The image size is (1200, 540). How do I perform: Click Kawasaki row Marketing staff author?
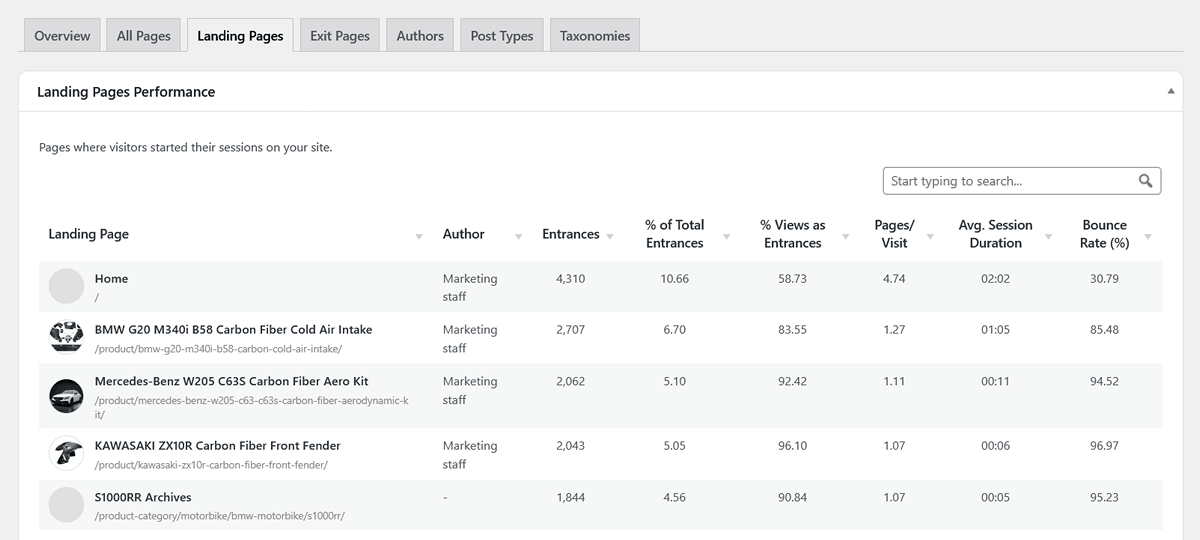coord(470,455)
